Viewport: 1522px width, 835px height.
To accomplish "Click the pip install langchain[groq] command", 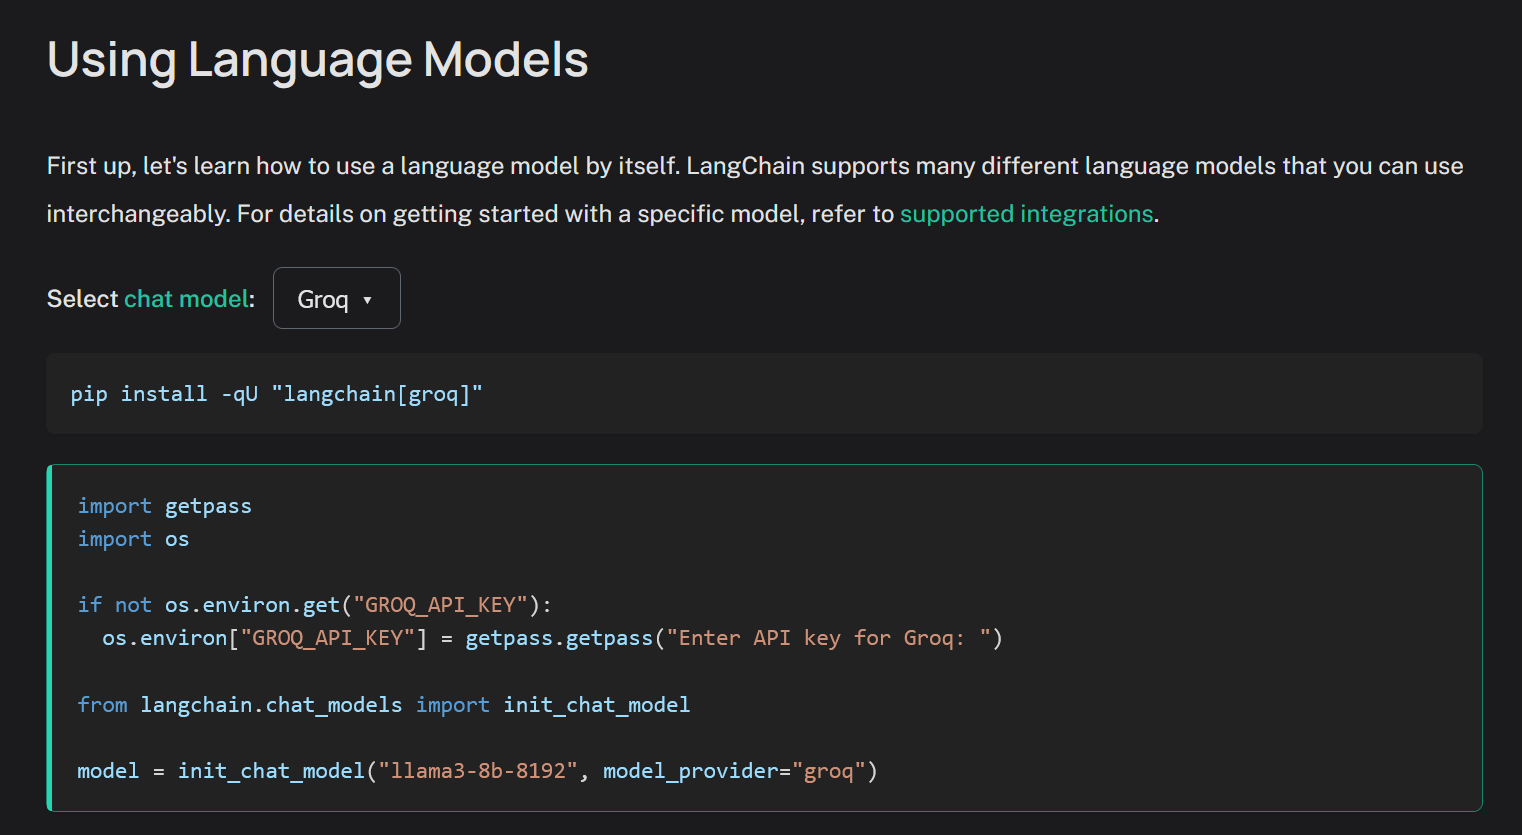I will coord(276,394).
